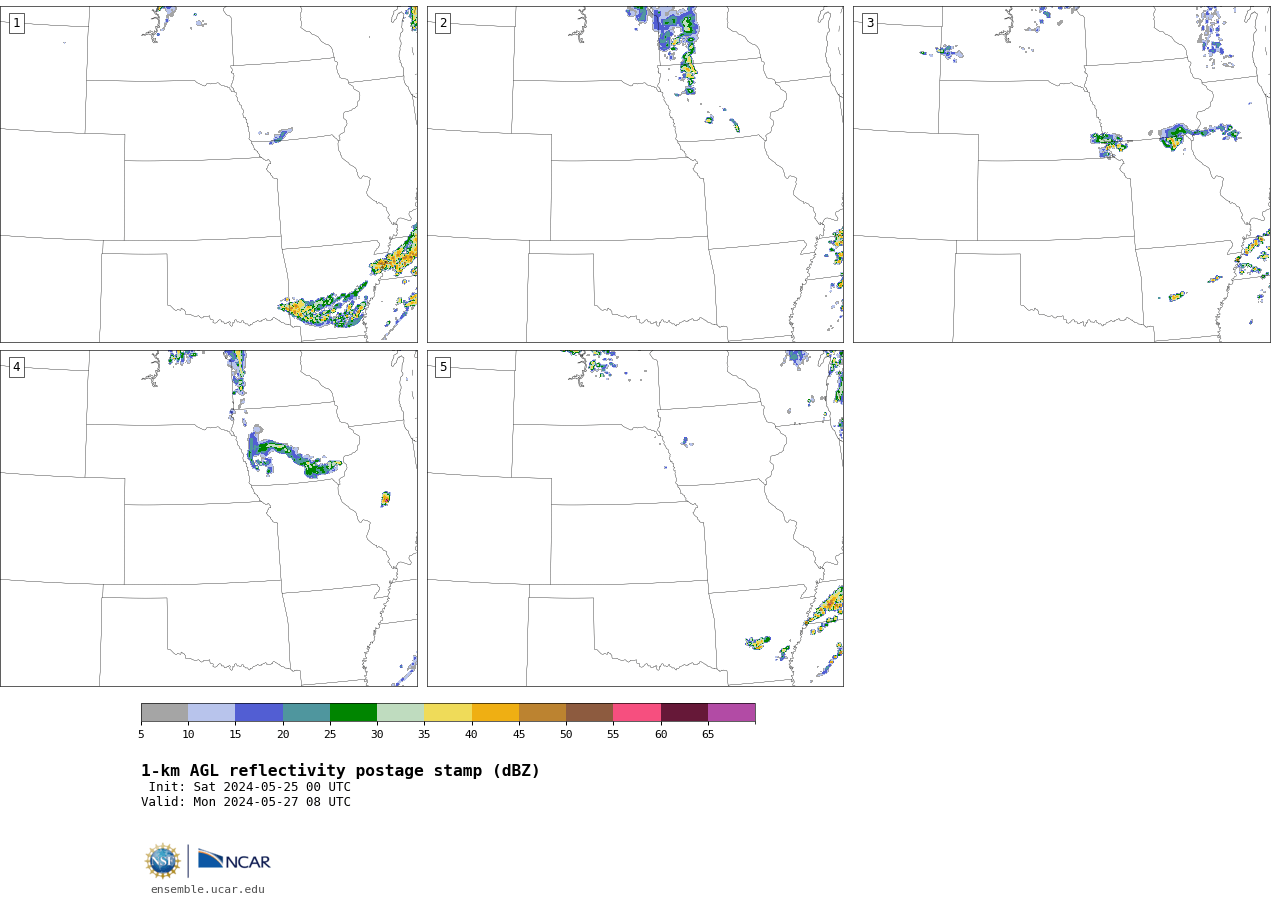Click the maroon 60-65 dBZ swatch
The image size is (1280, 901).
684,713
